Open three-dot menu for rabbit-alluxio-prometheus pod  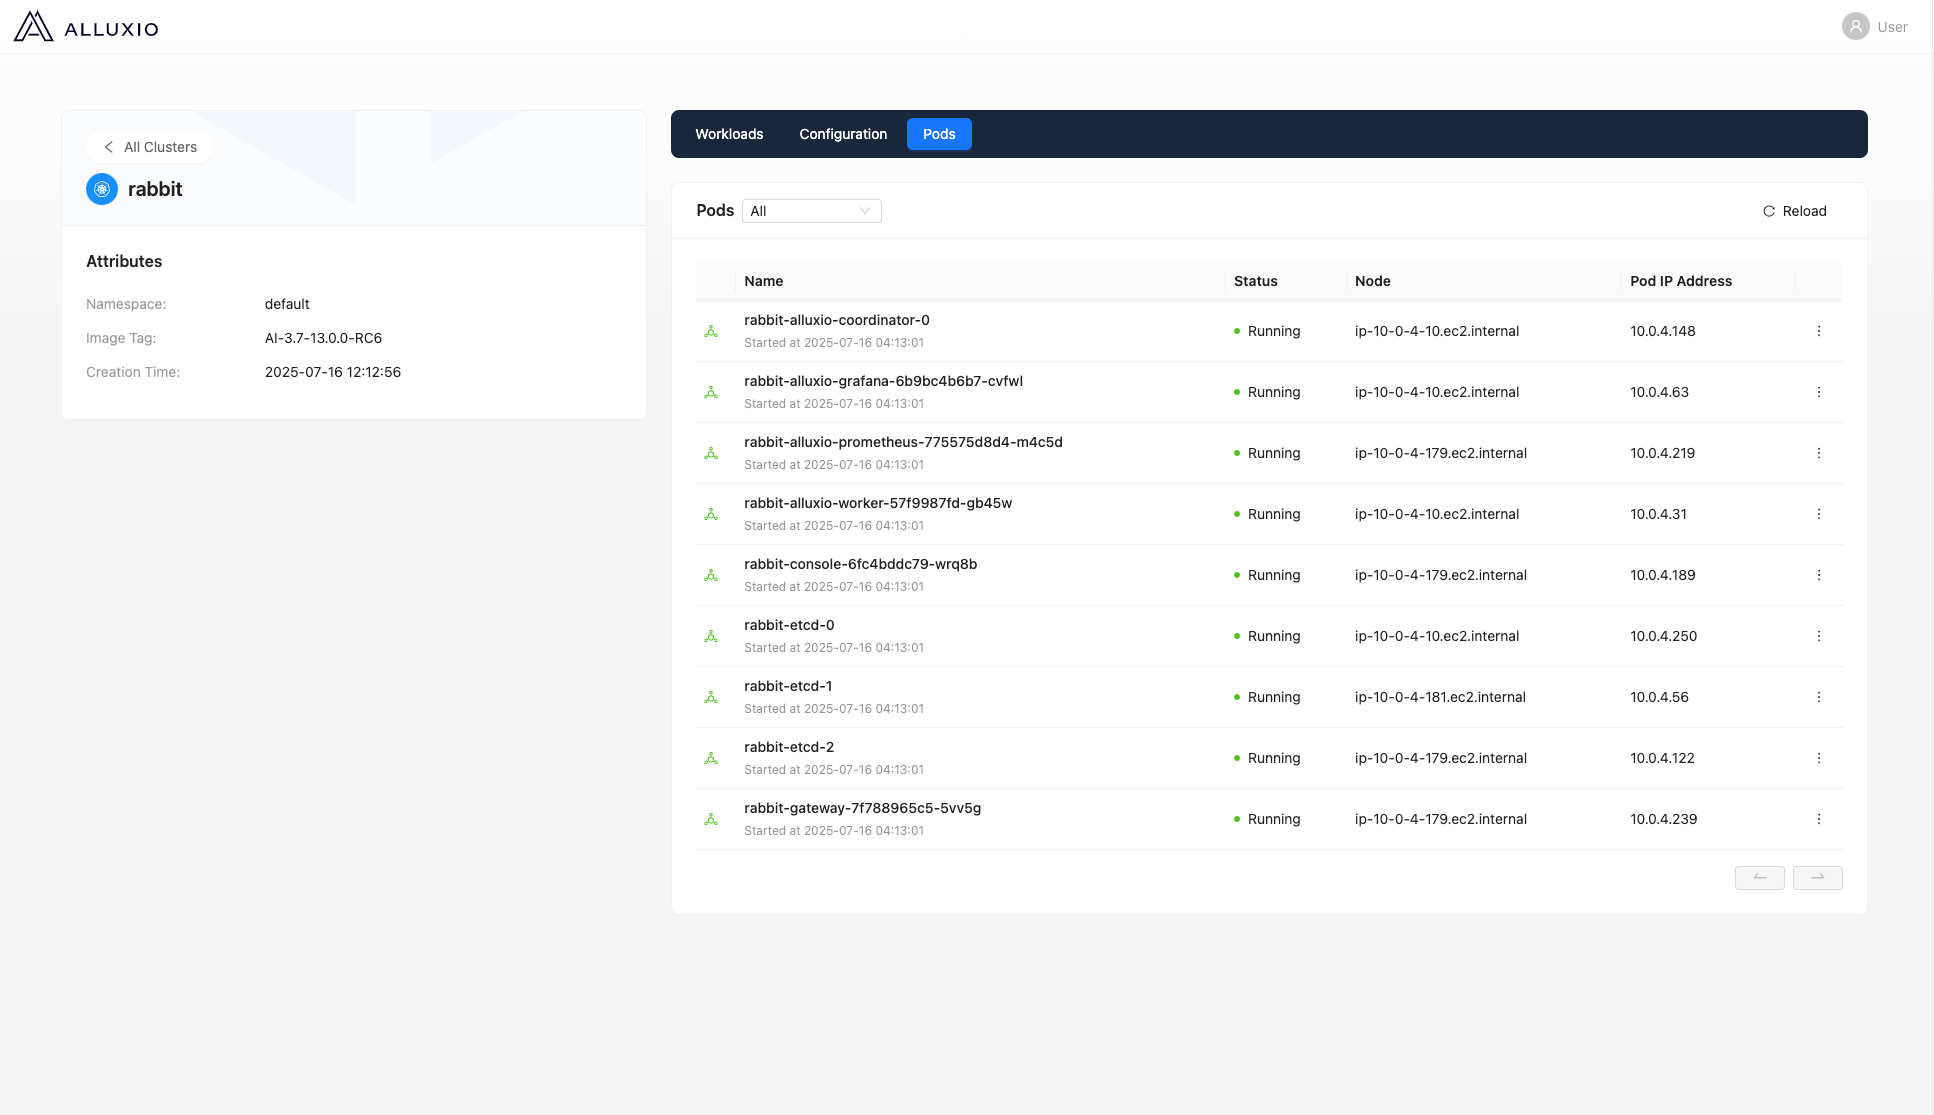pyautogui.click(x=1818, y=453)
